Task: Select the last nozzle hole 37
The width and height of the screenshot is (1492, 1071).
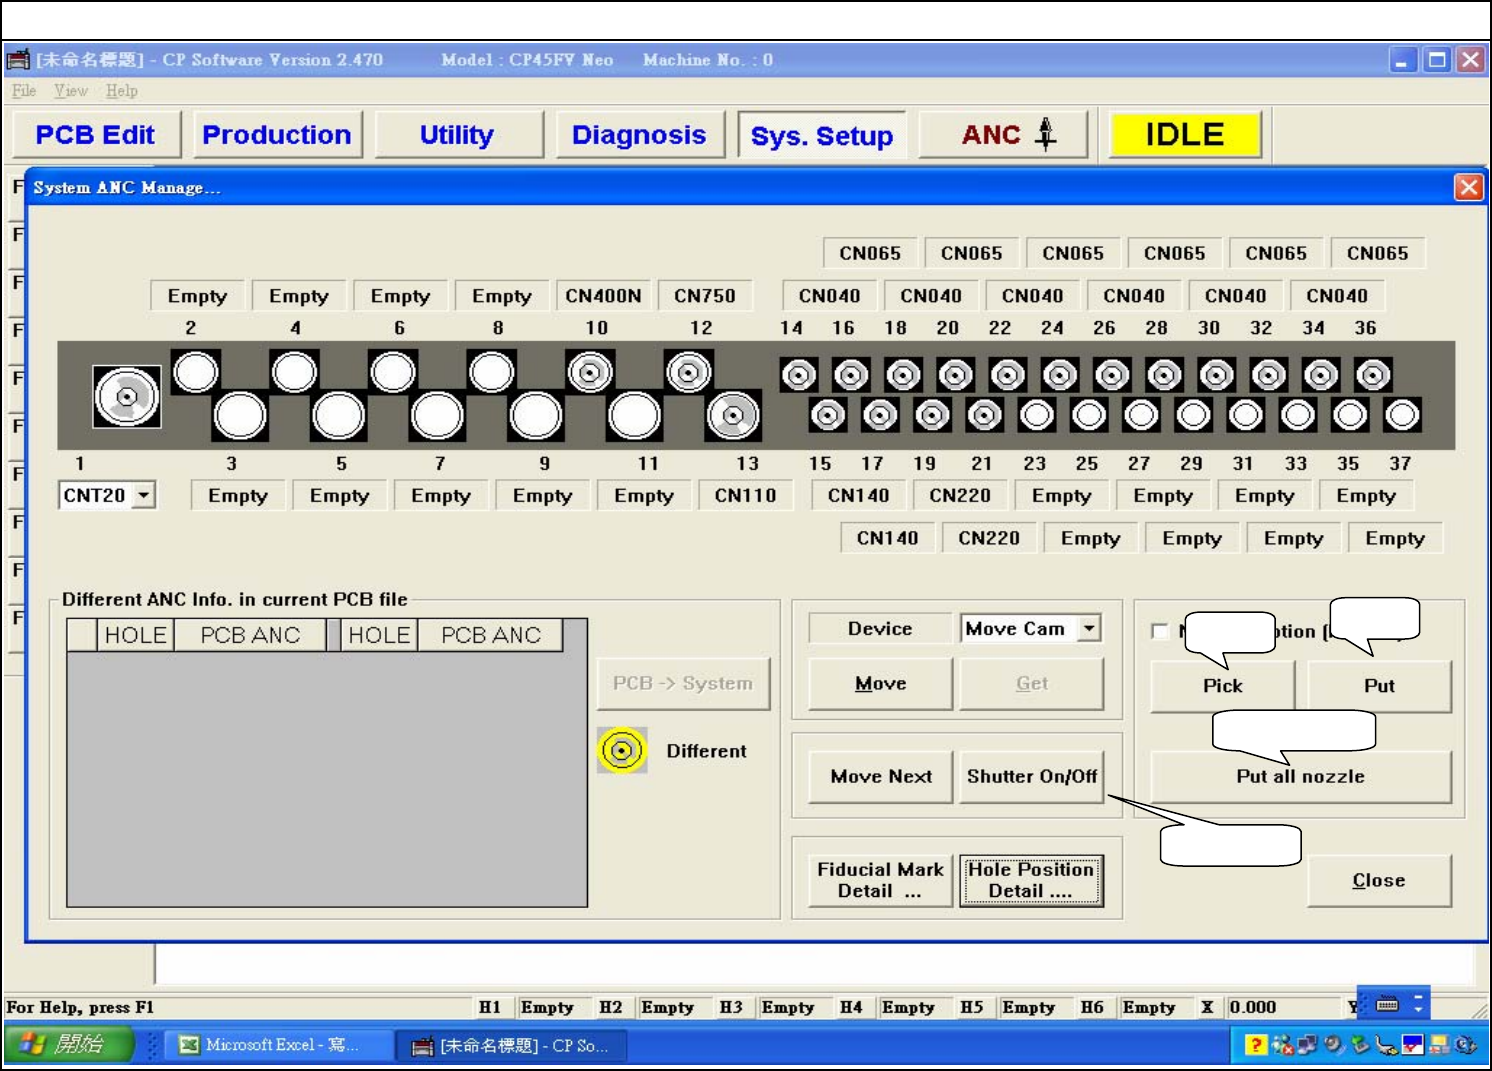Action: pyautogui.click(x=1402, y=415)
